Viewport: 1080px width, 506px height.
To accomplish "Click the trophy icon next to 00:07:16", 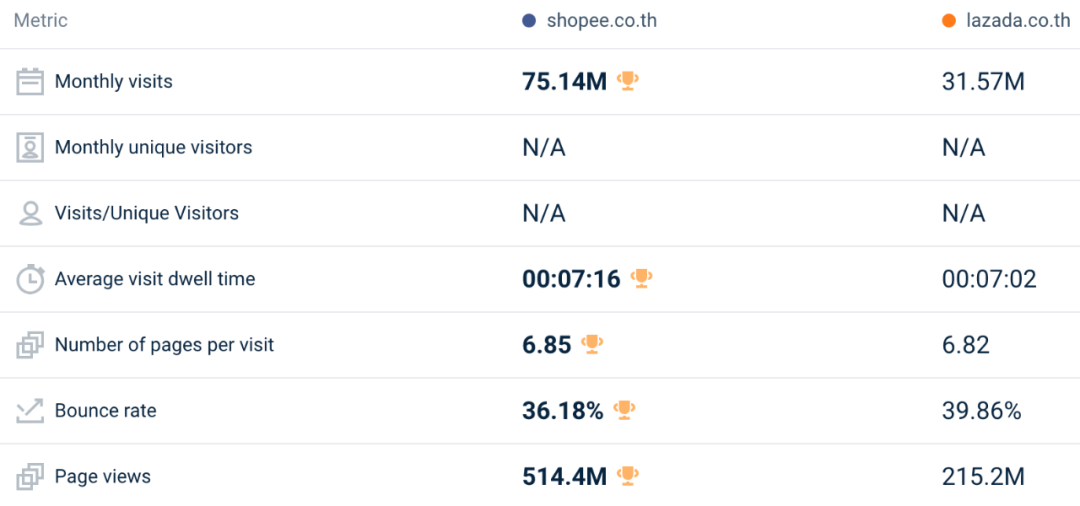I will pos(642,279).
